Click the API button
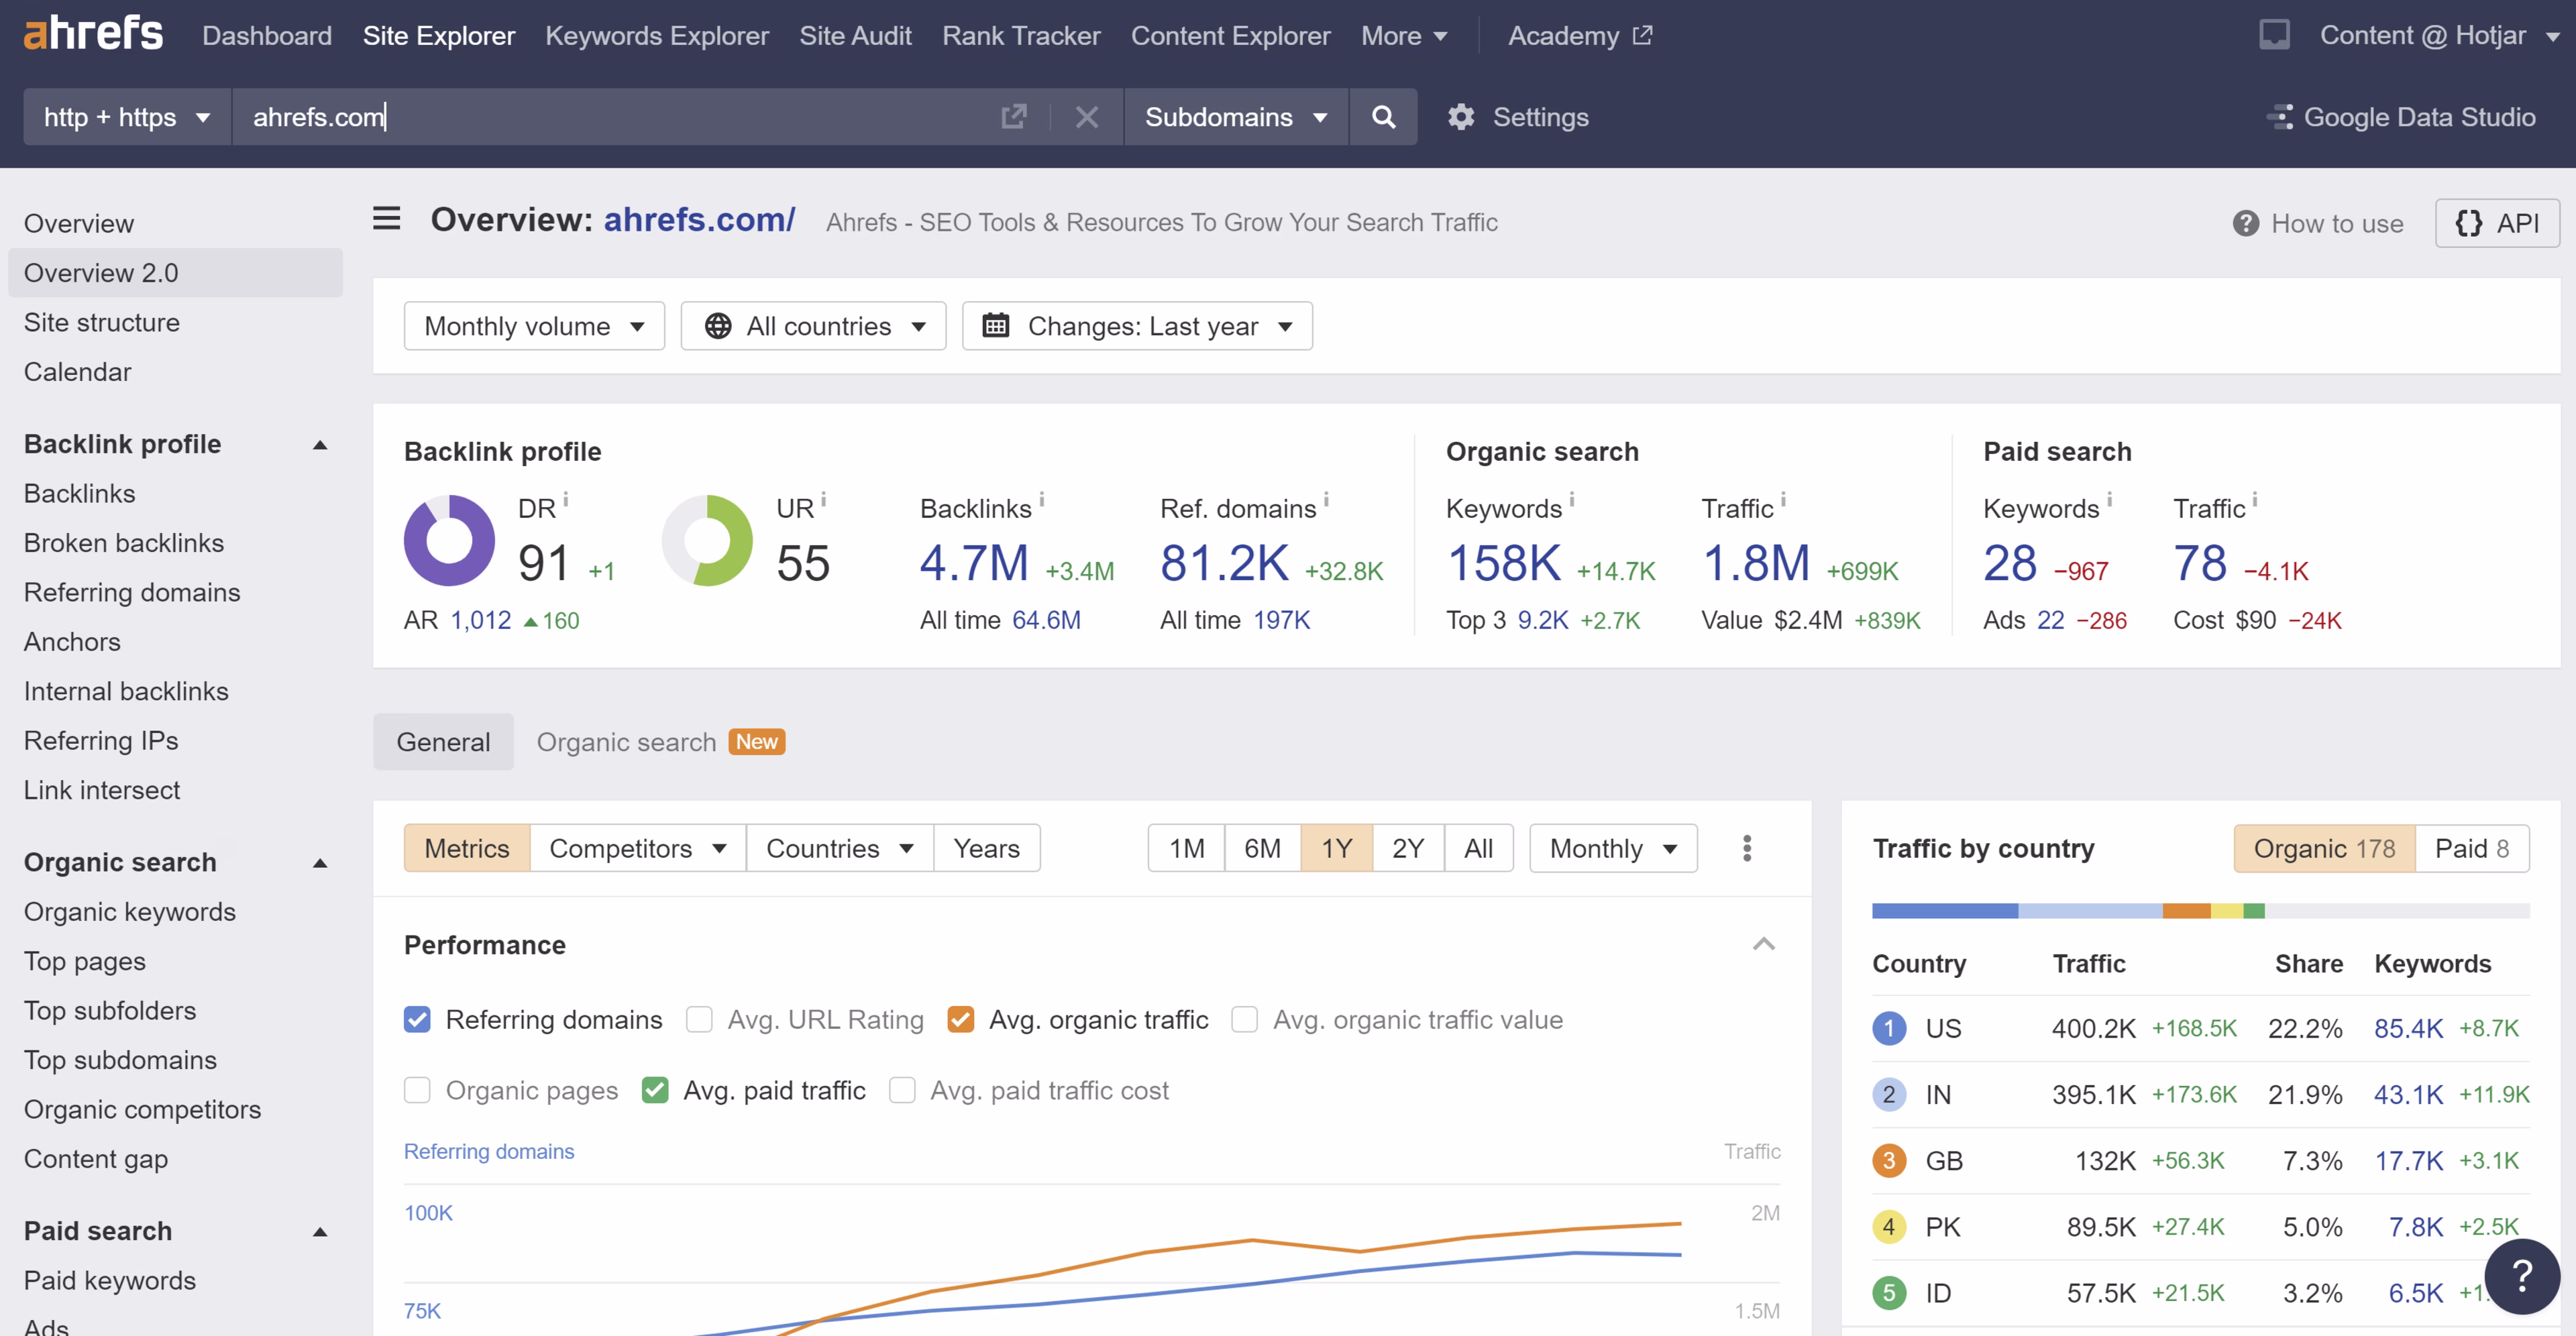 [x=2496, y=223]
